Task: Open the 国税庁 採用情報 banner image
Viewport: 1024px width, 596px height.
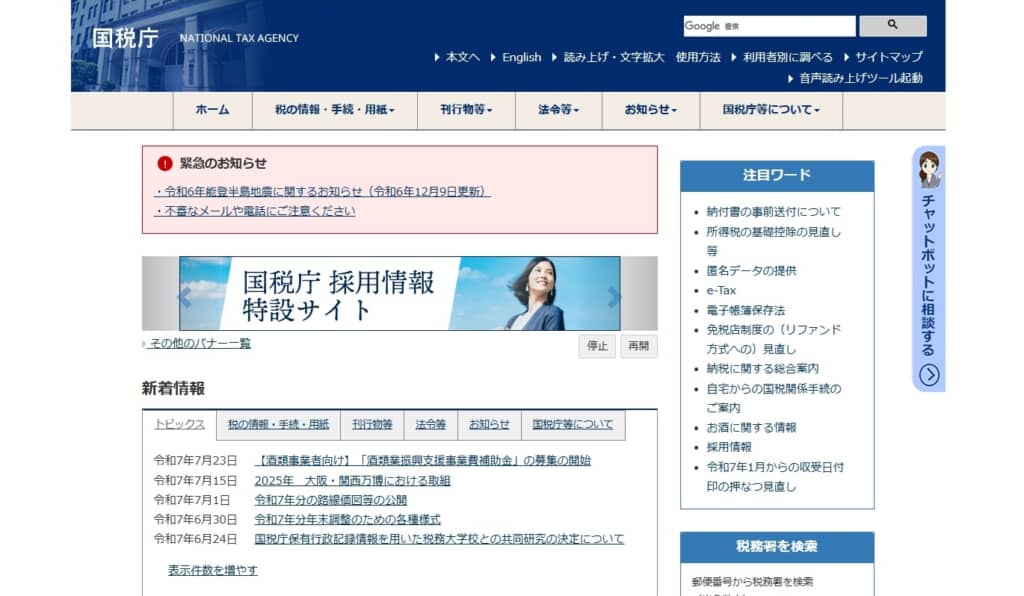Action: (399, 294)
